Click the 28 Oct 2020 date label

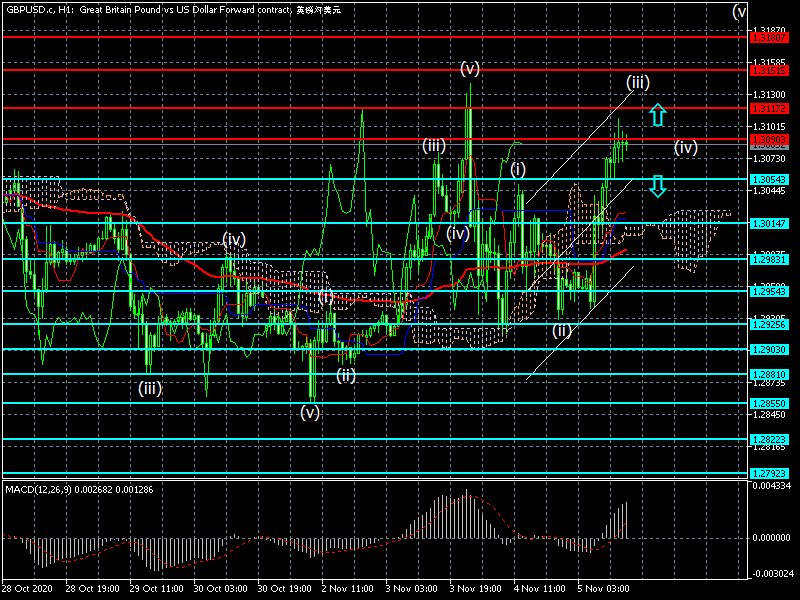tap(29, 590)
